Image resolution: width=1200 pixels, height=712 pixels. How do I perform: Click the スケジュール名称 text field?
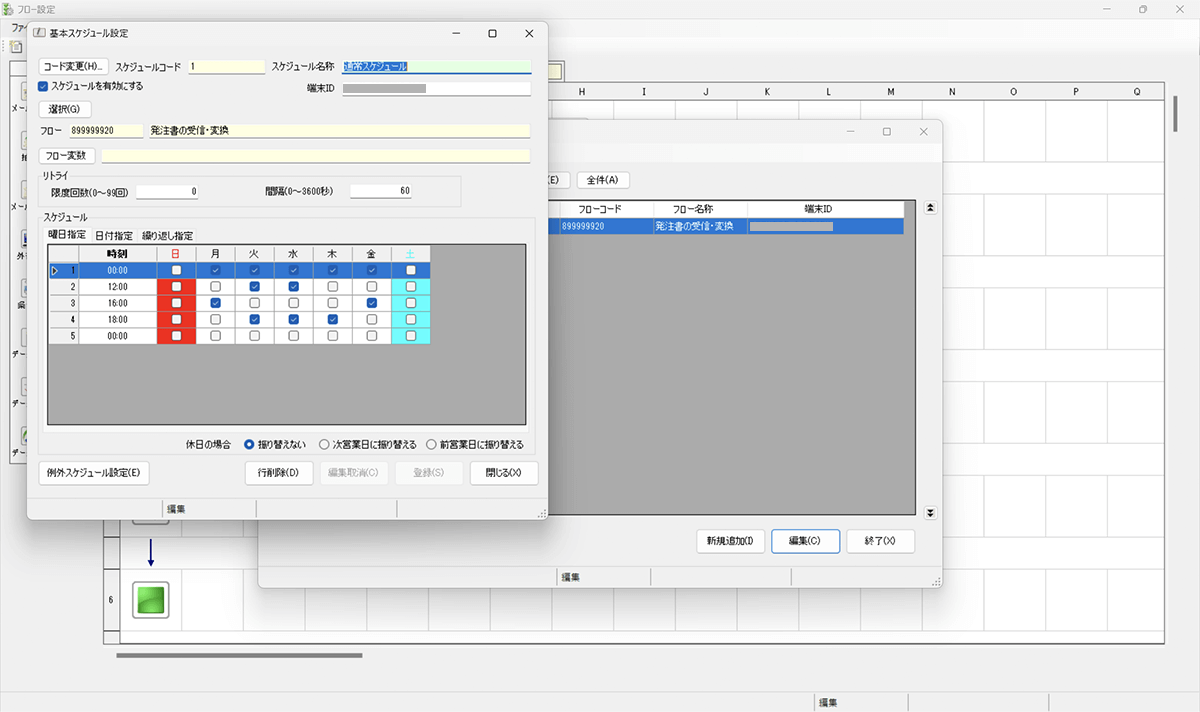coord(436,67)
